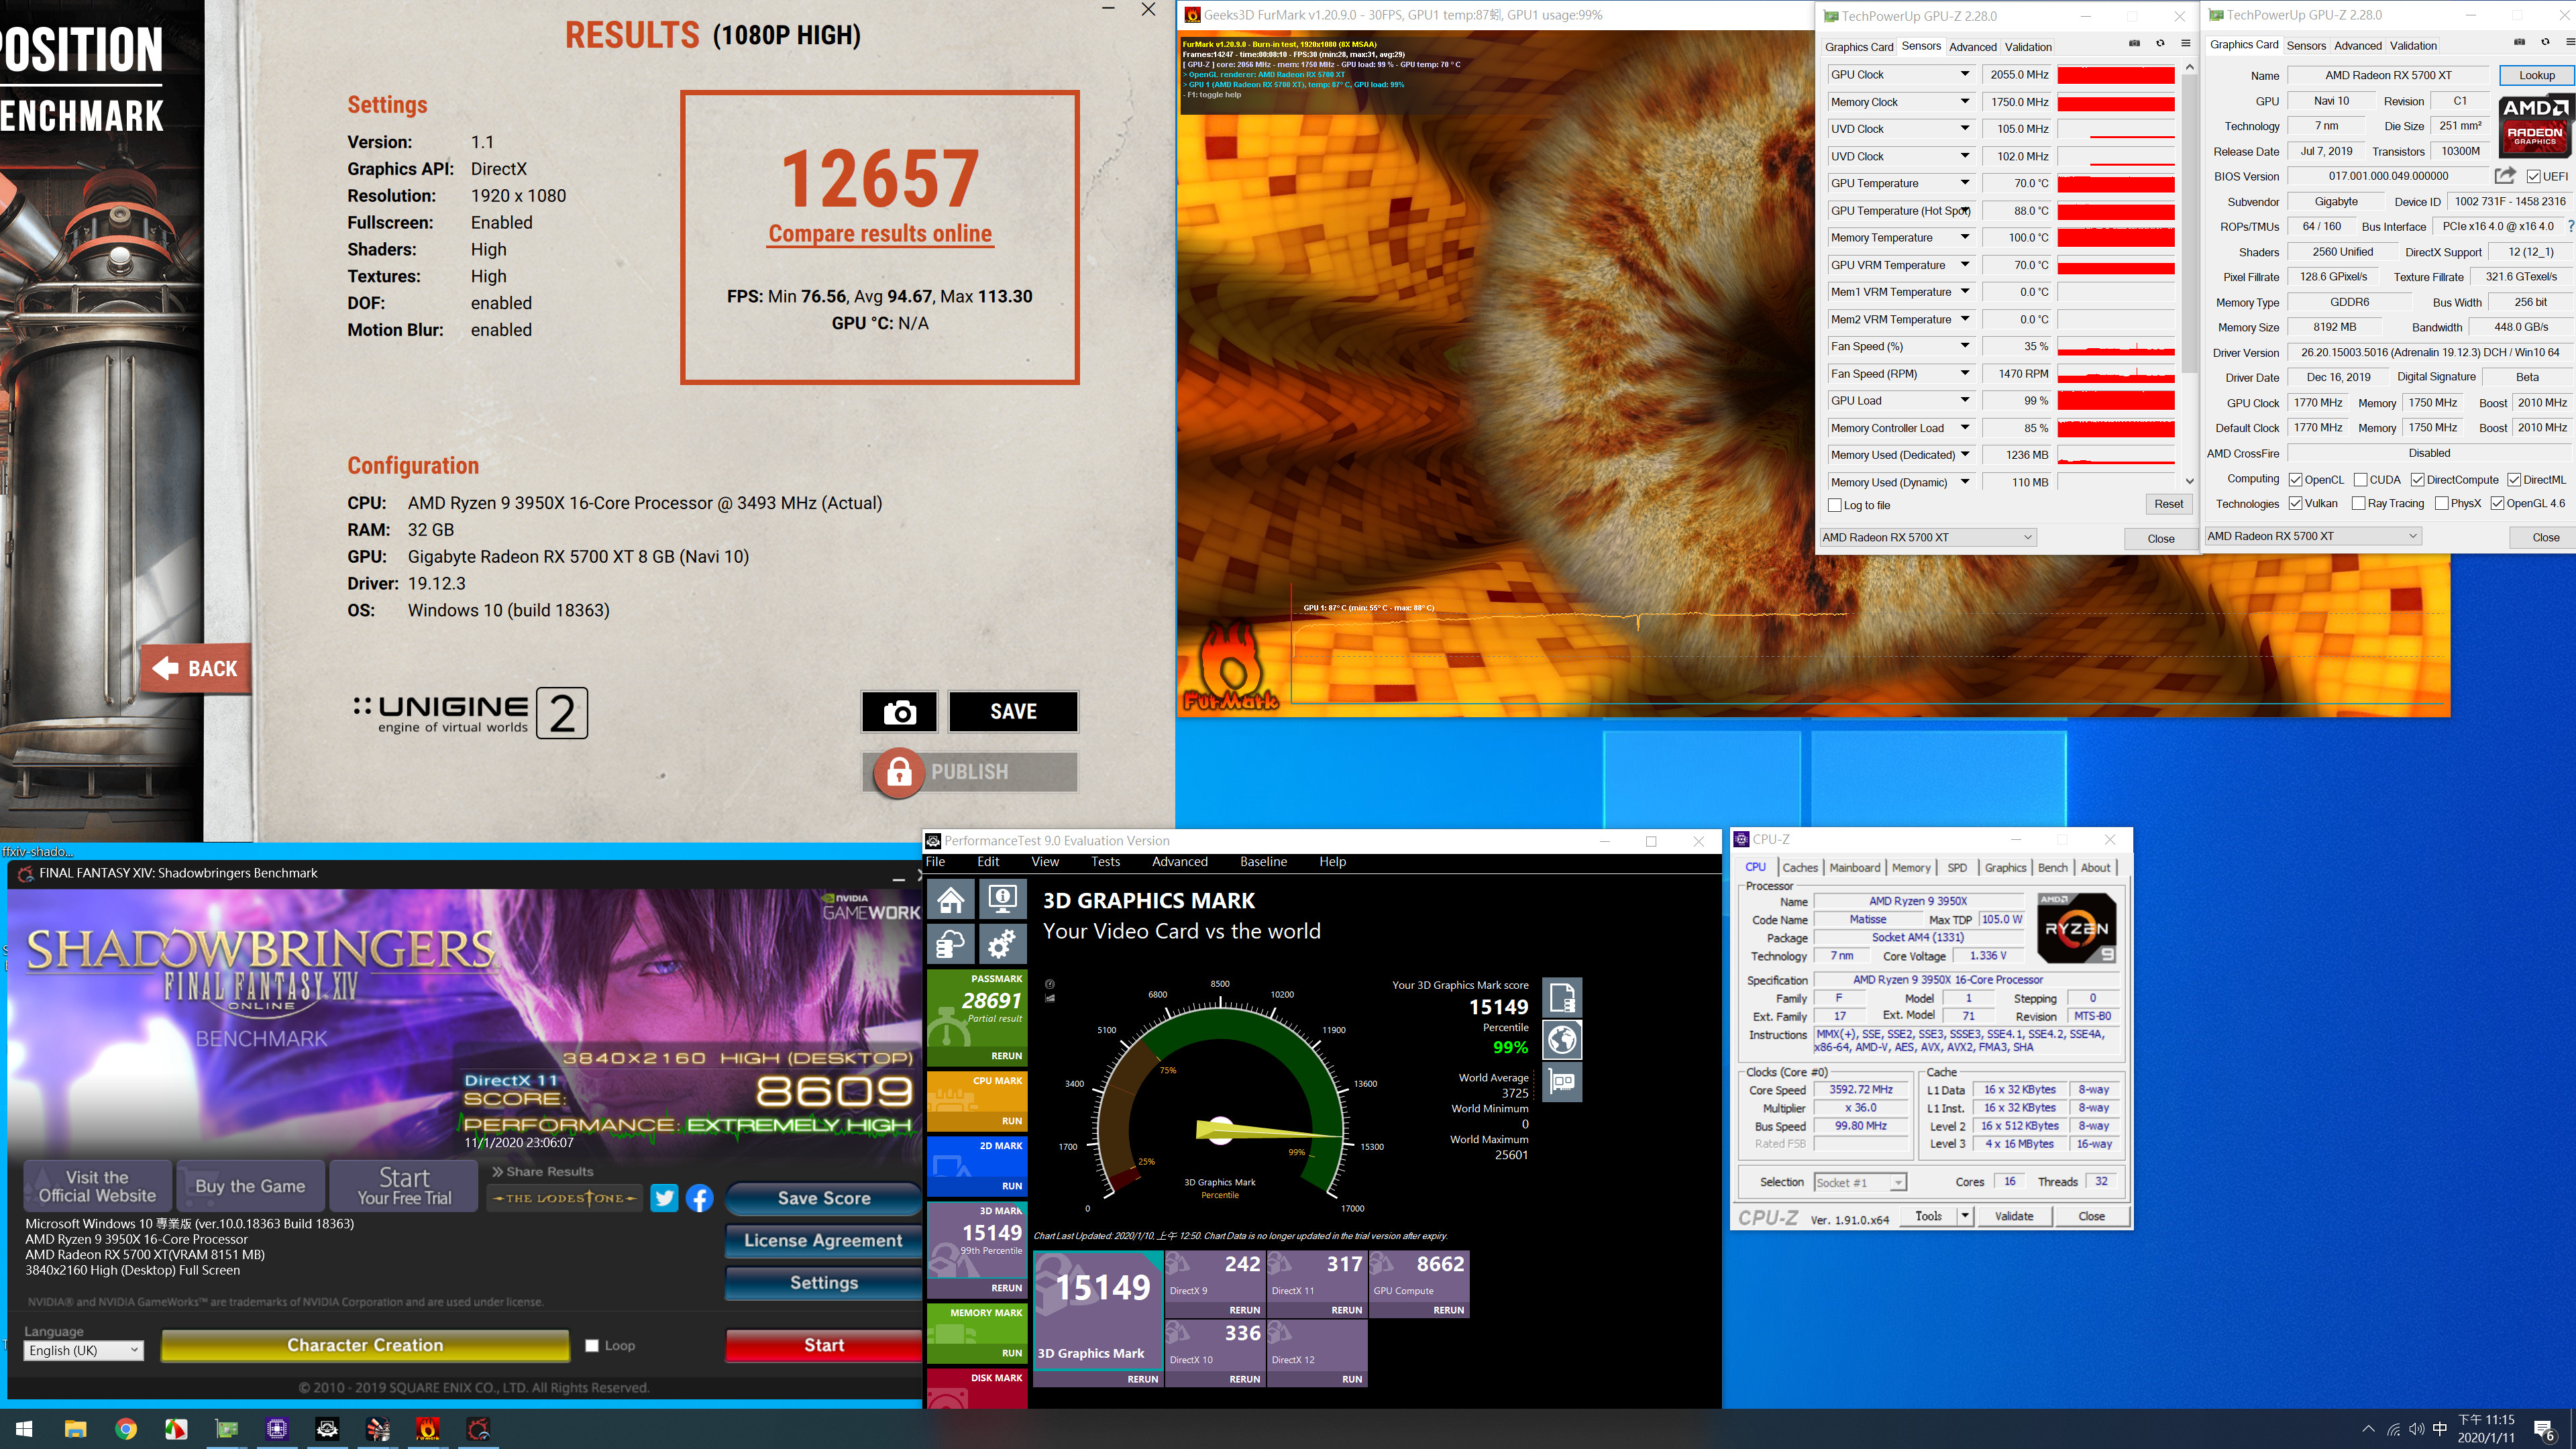Open GPU Load sensor dropdown arrow

tap(1965, 400)
